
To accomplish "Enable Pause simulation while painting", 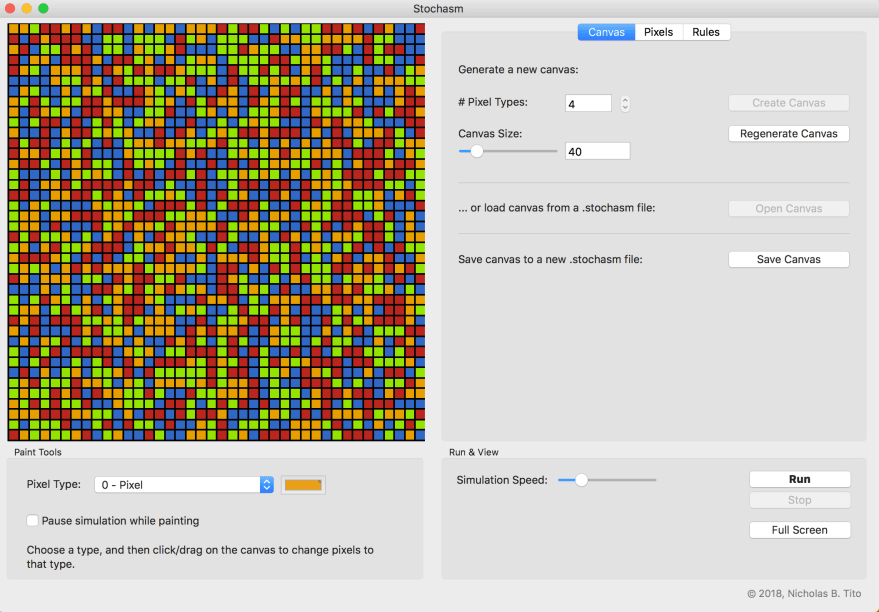I will click(33, 520).
